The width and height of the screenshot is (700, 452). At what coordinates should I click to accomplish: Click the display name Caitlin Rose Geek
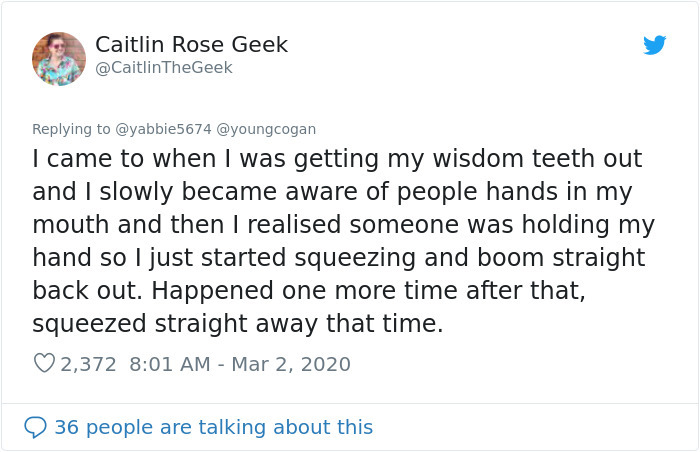point(191,44)
